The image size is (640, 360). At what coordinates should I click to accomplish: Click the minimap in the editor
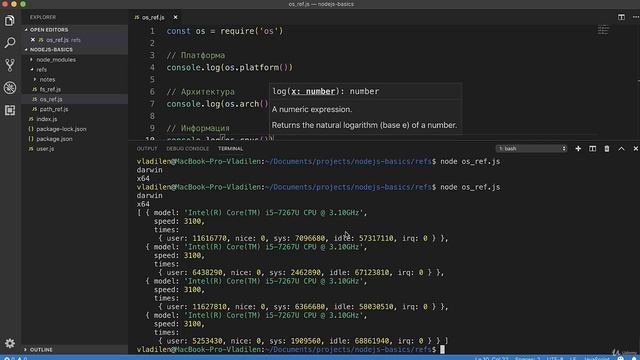(603, 30)
